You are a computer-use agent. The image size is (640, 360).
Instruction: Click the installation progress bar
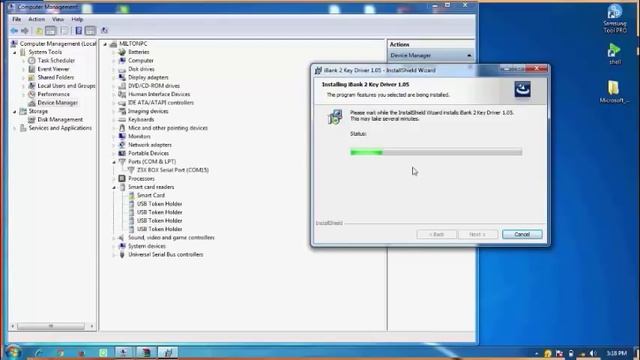coord(436,152)
